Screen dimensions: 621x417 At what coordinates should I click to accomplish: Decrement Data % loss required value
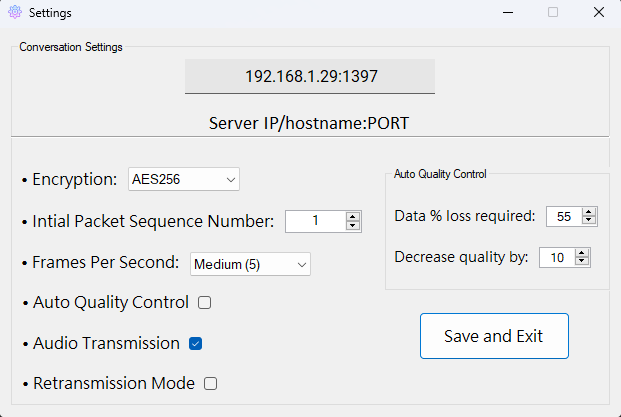point(589,220)
